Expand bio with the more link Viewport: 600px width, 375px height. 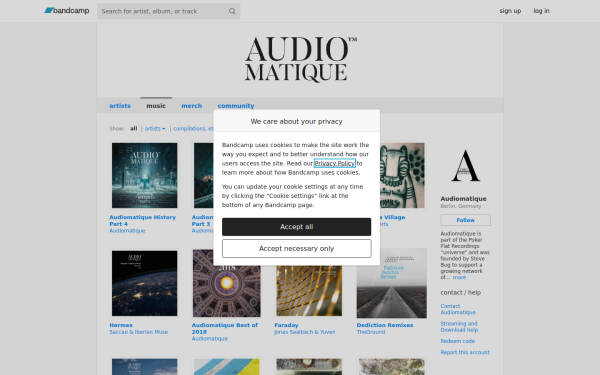pyautogui.click(x=459, y=277)
